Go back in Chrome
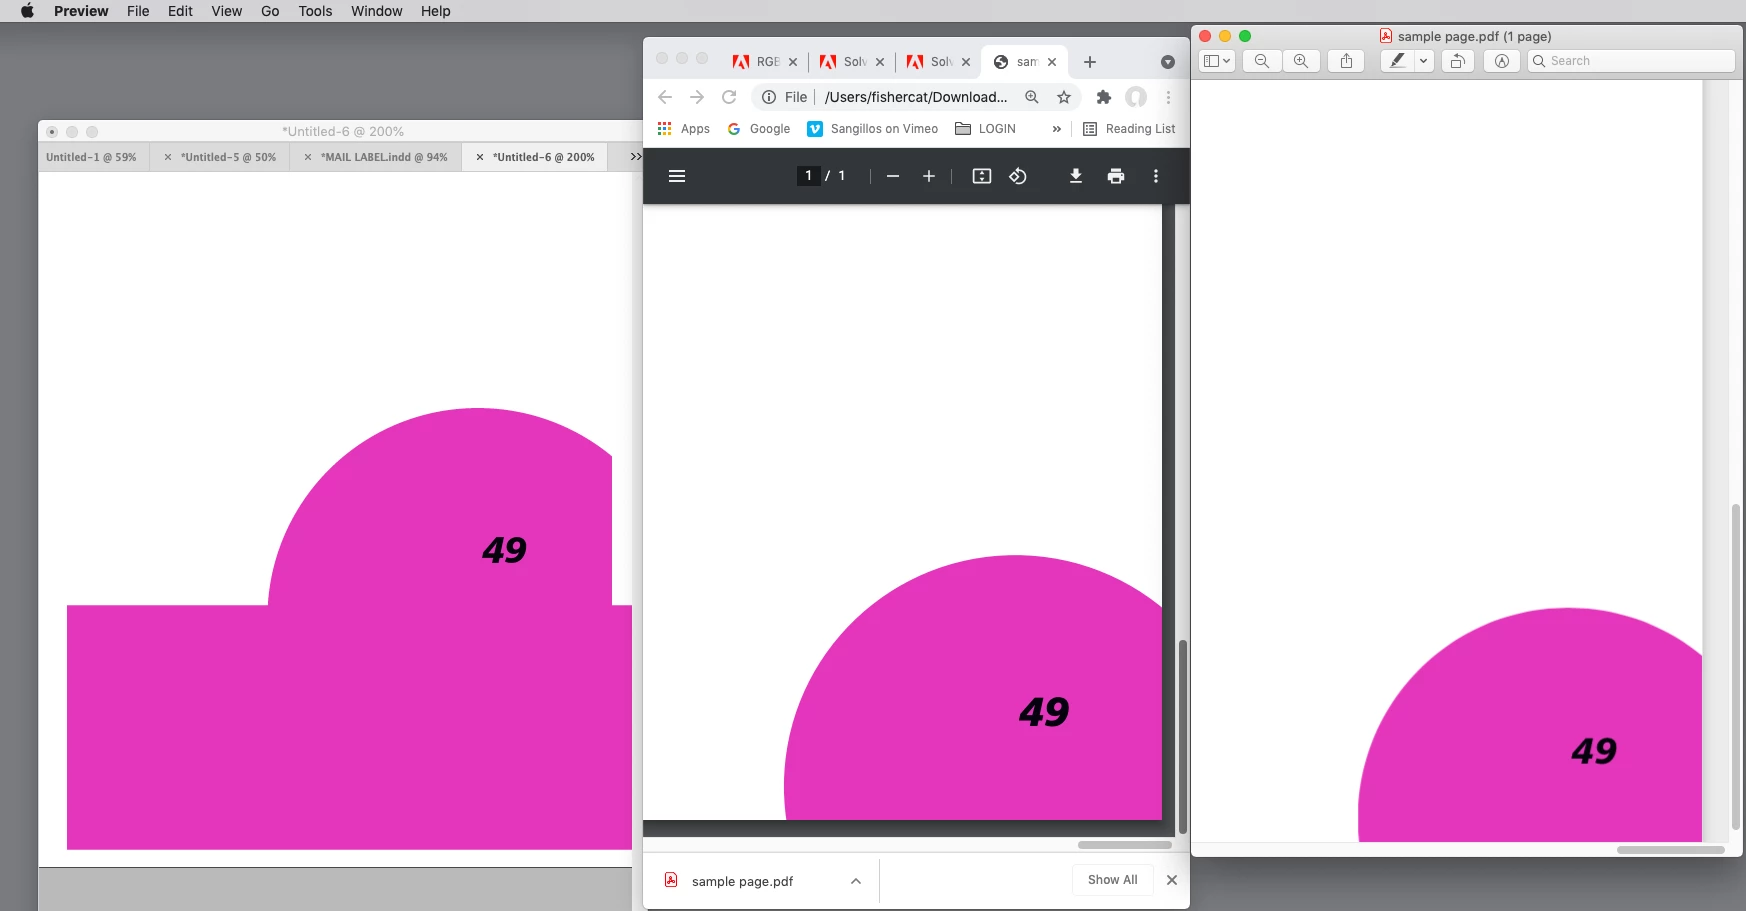Viewport: 1746px width, 911px height. pyautogui.click(x=665, y=97)
